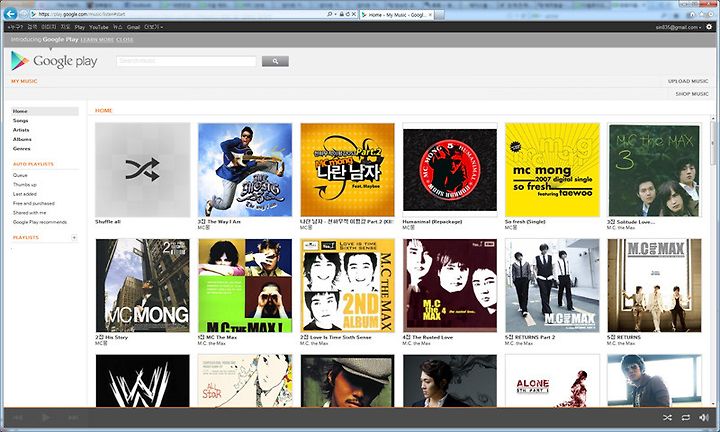Select Artists in the sidebar
Image resolution: width=720 pixels, height=432 pixels.
(21, 130)
